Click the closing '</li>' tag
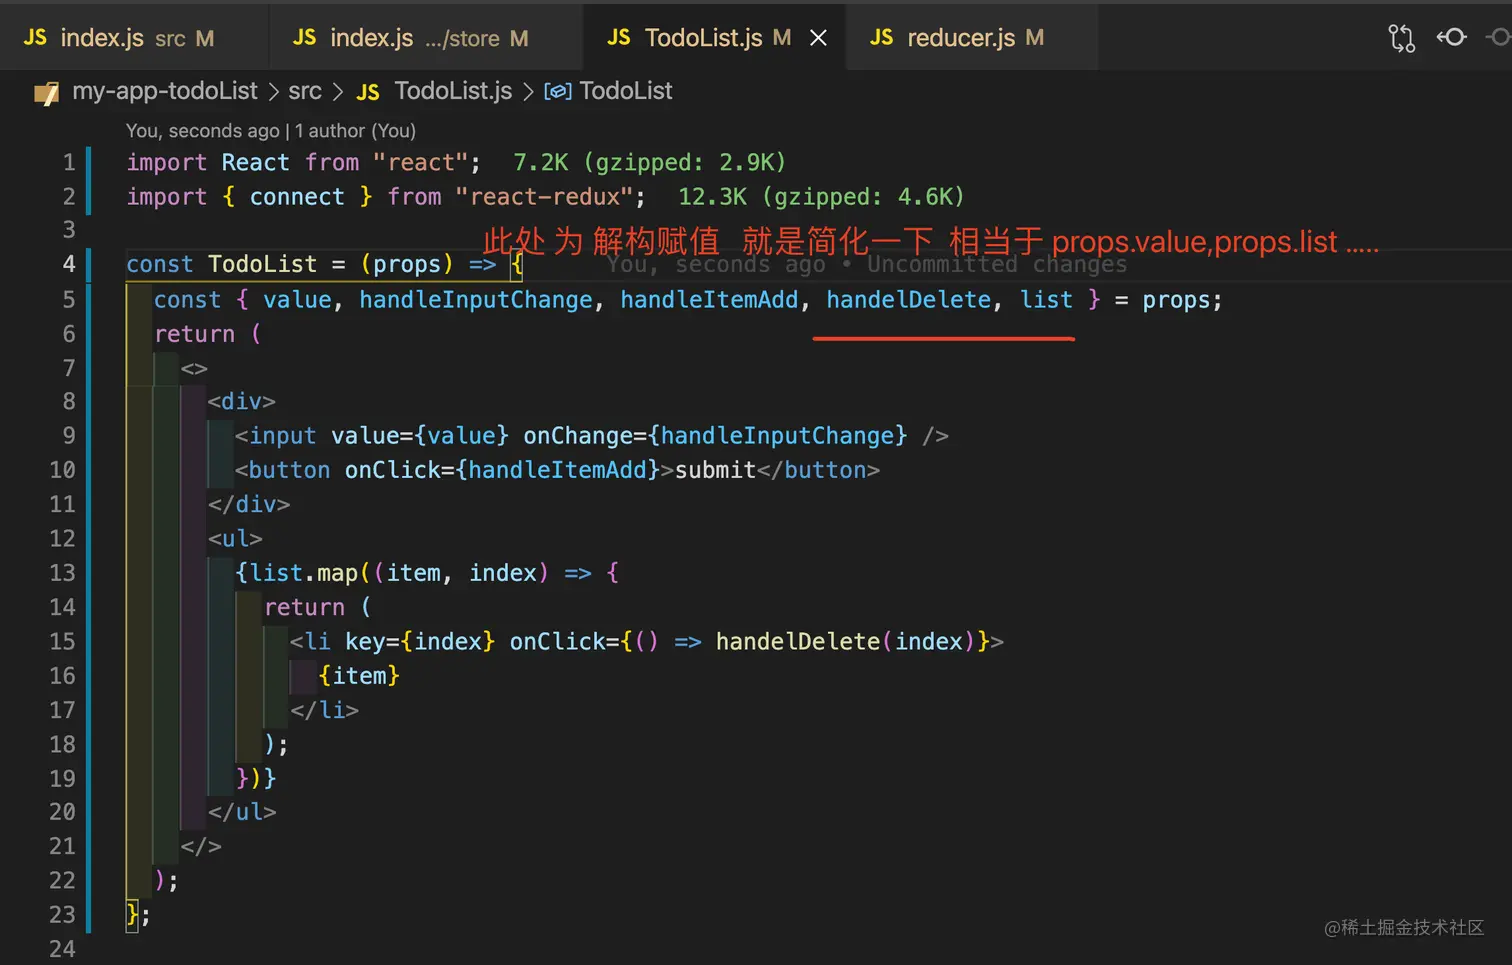This screenshot has height=965, width=1512. point(324,710)
